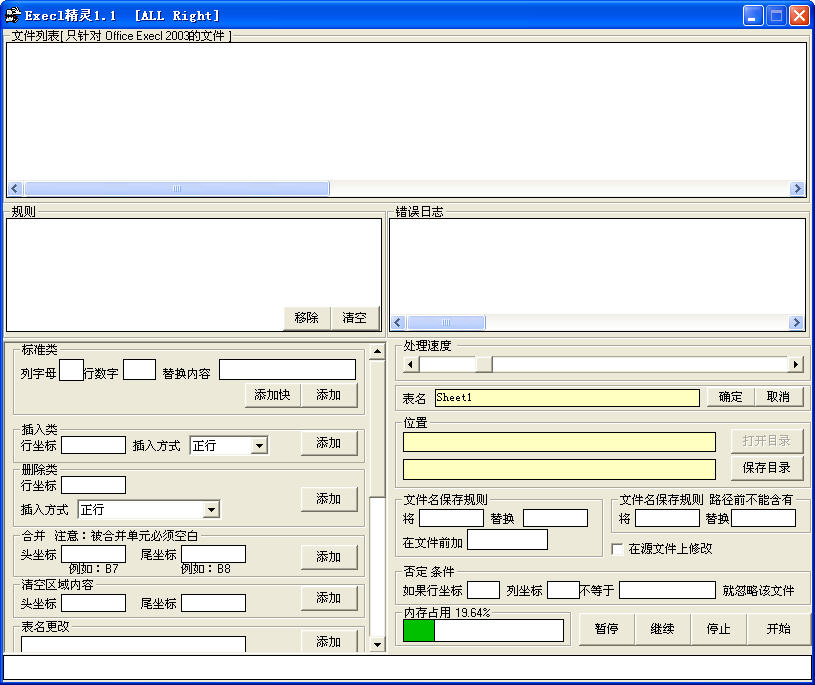This screenshot has width=815, height=685.
Task: Maximize the Excel精灵 window
Action: tap(776, 15)
